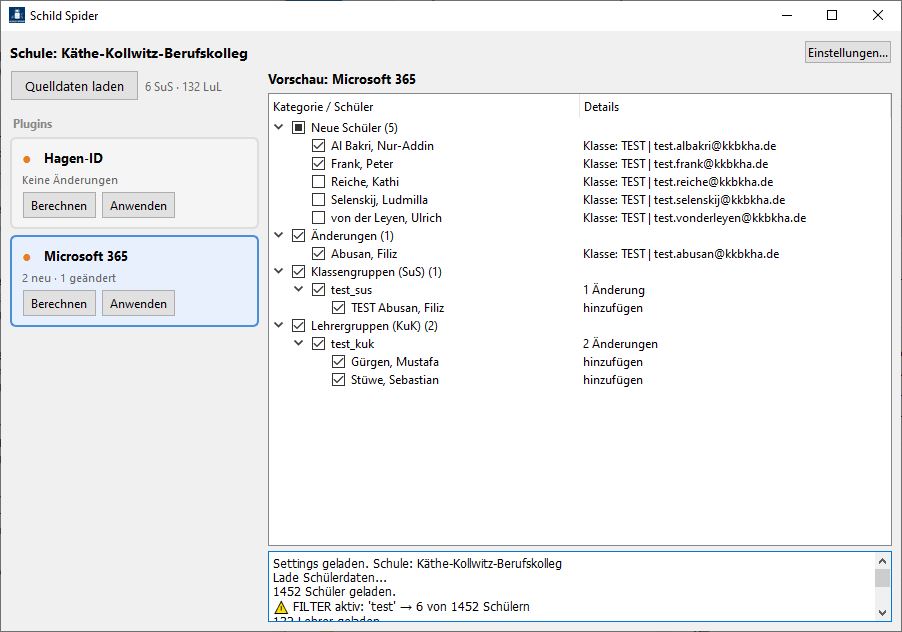Uncheck the test_kuk group checkbox
This screenshot has width=902, height=632.
(318, 344)
